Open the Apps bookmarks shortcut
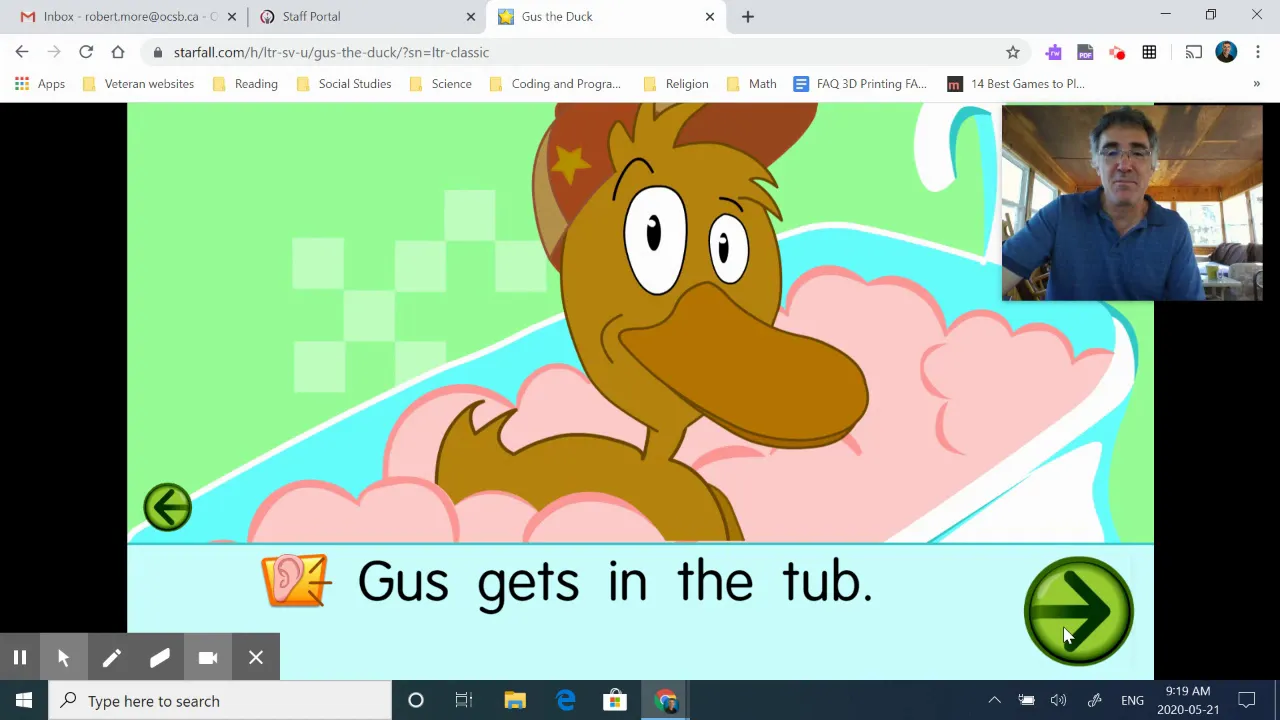 pos(40,84)
